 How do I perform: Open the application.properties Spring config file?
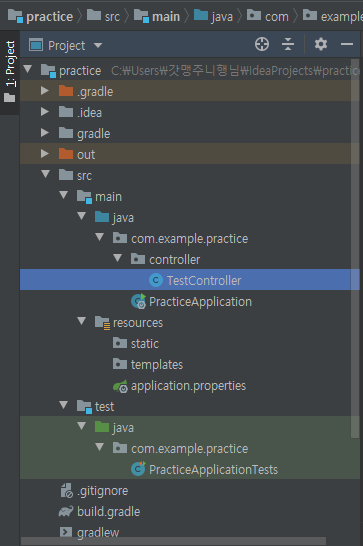pos(179,386)
